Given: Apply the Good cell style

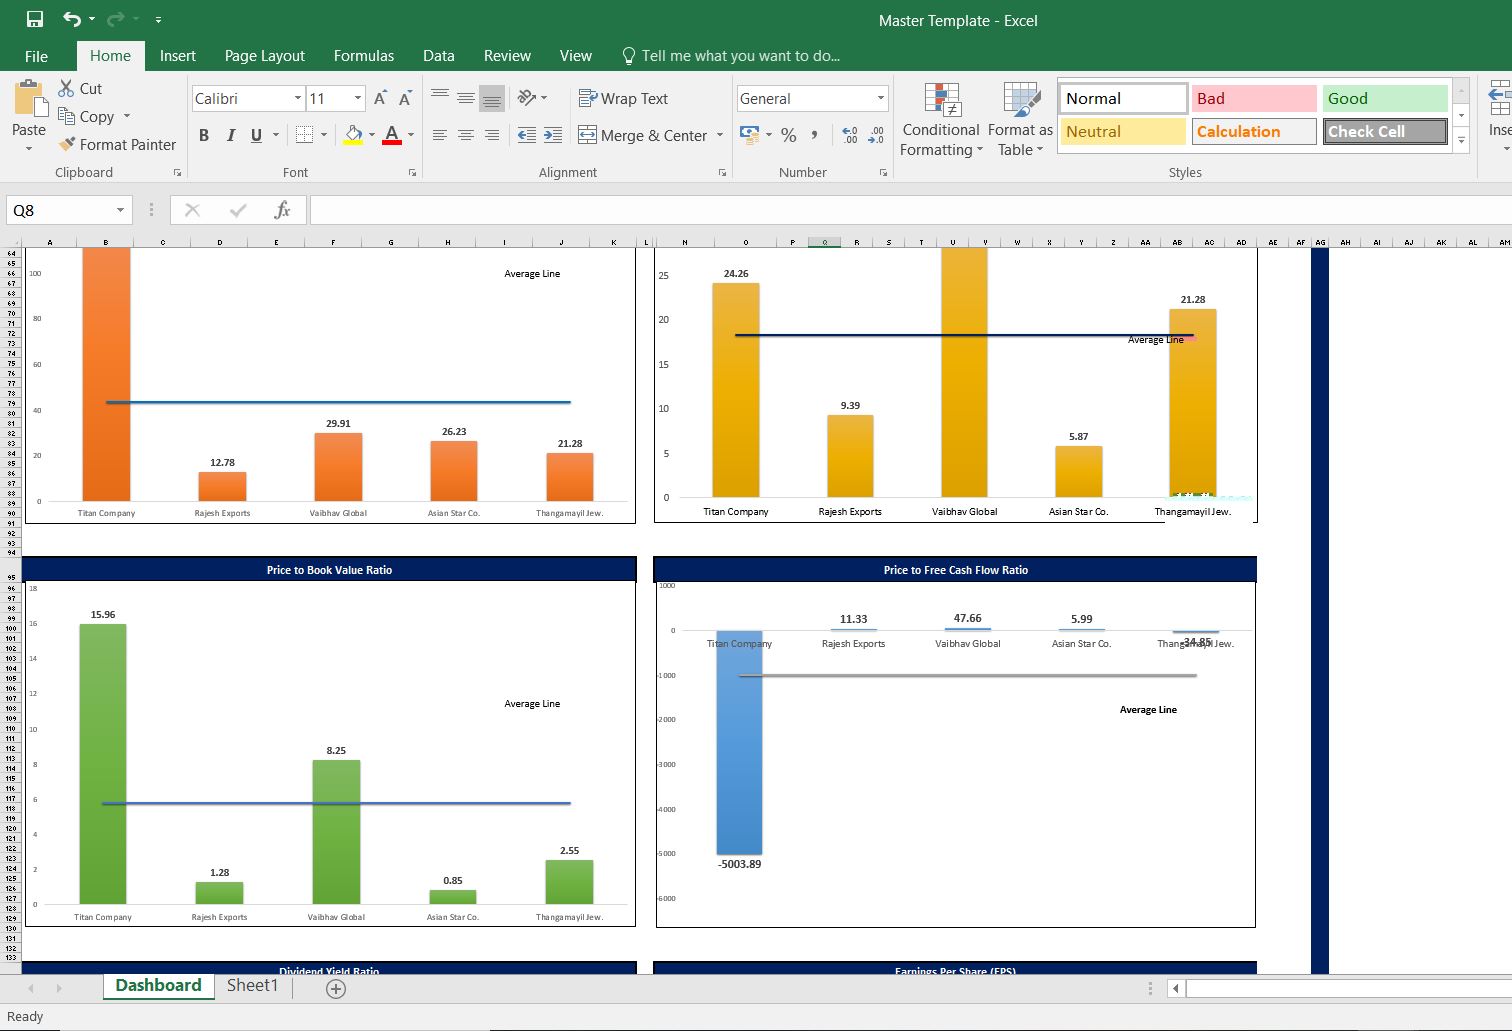Looking at the screenshot, I should pos(1385,98).
